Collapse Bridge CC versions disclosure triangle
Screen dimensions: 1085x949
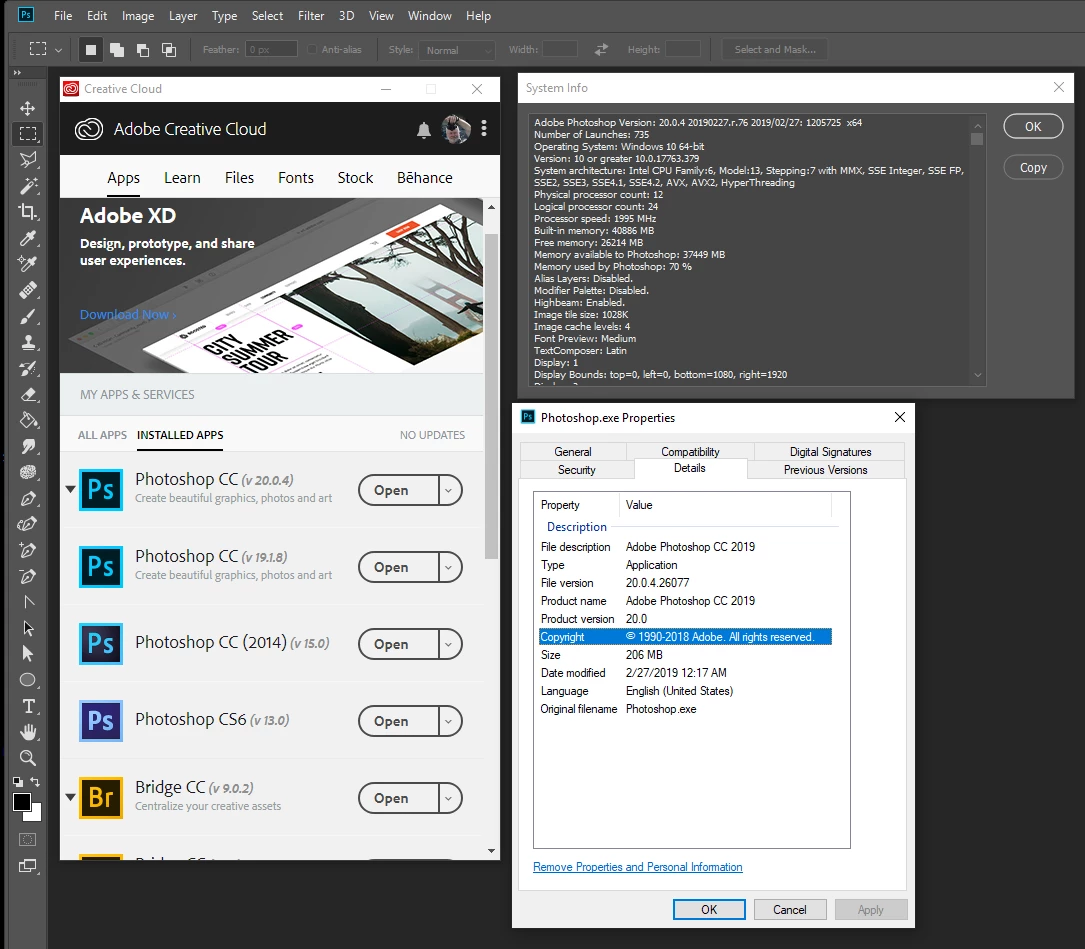pos(71,797)
